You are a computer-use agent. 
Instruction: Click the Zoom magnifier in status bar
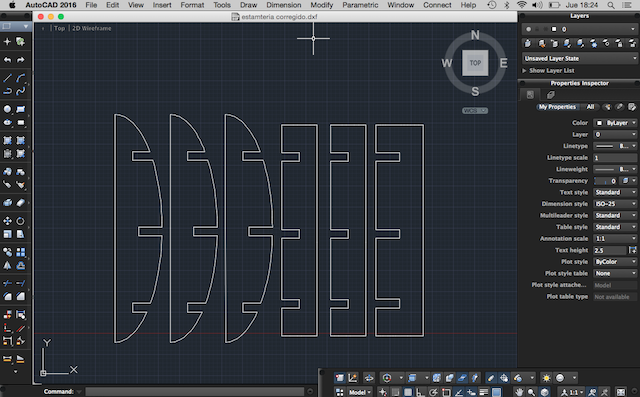pos(531,392)
